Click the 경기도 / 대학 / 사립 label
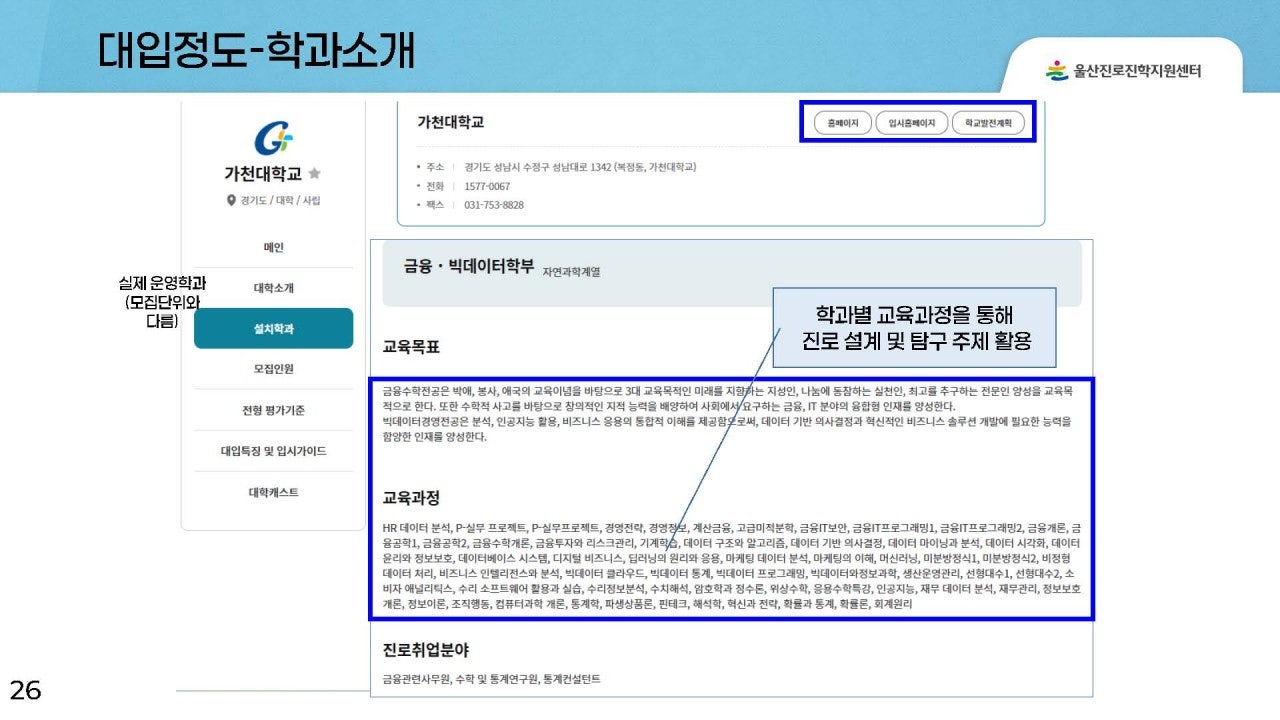This screenshot has height=720, width=1280. point(280,200)
